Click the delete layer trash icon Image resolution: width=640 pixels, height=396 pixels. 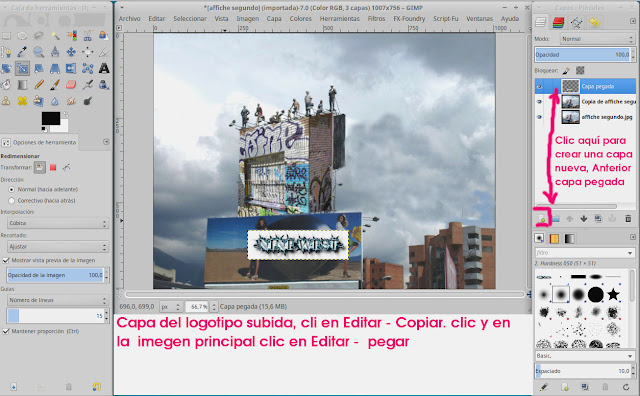(628, 219)
